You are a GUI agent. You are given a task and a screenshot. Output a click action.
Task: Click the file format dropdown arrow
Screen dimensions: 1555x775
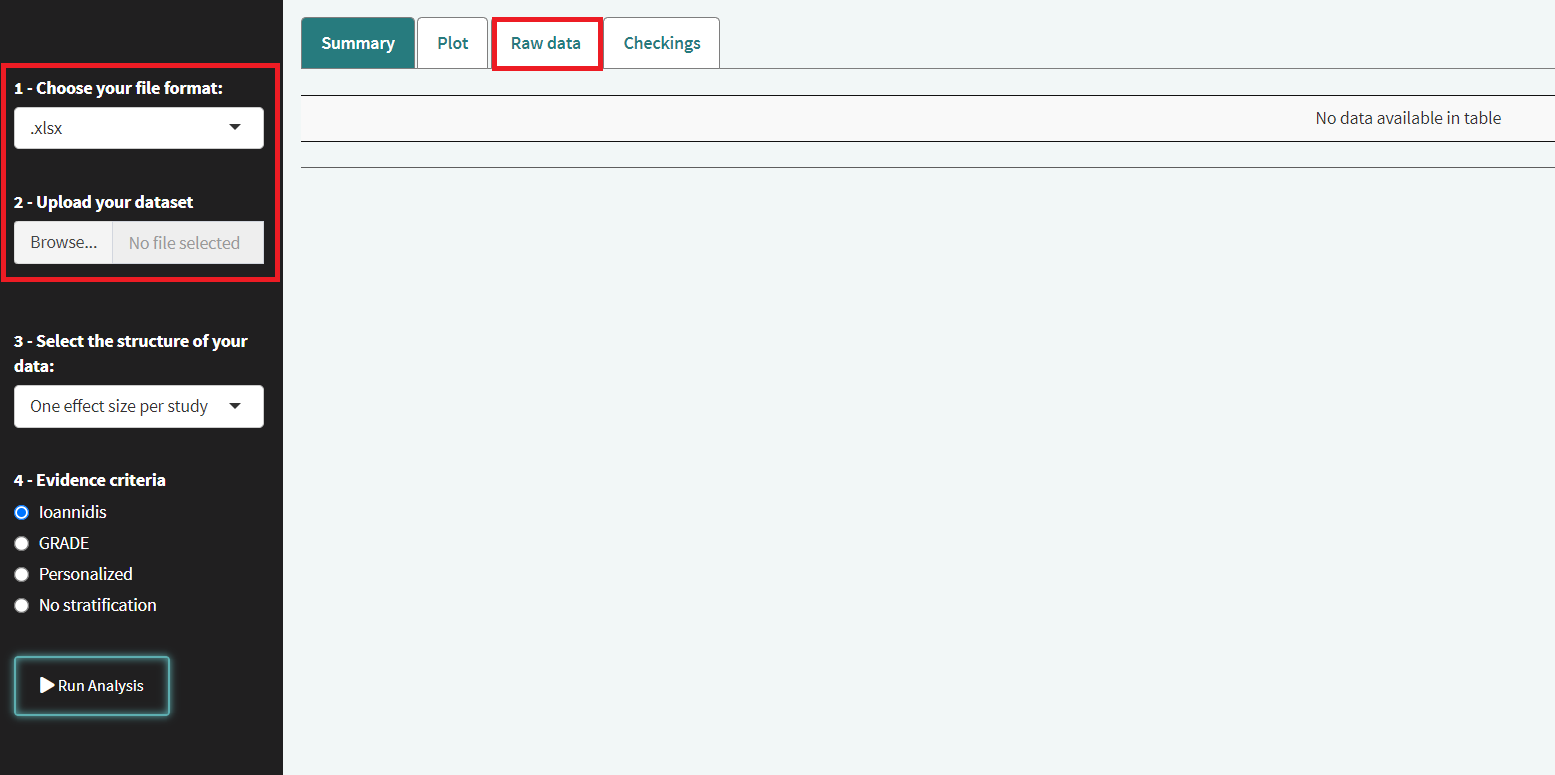[235, 128]
